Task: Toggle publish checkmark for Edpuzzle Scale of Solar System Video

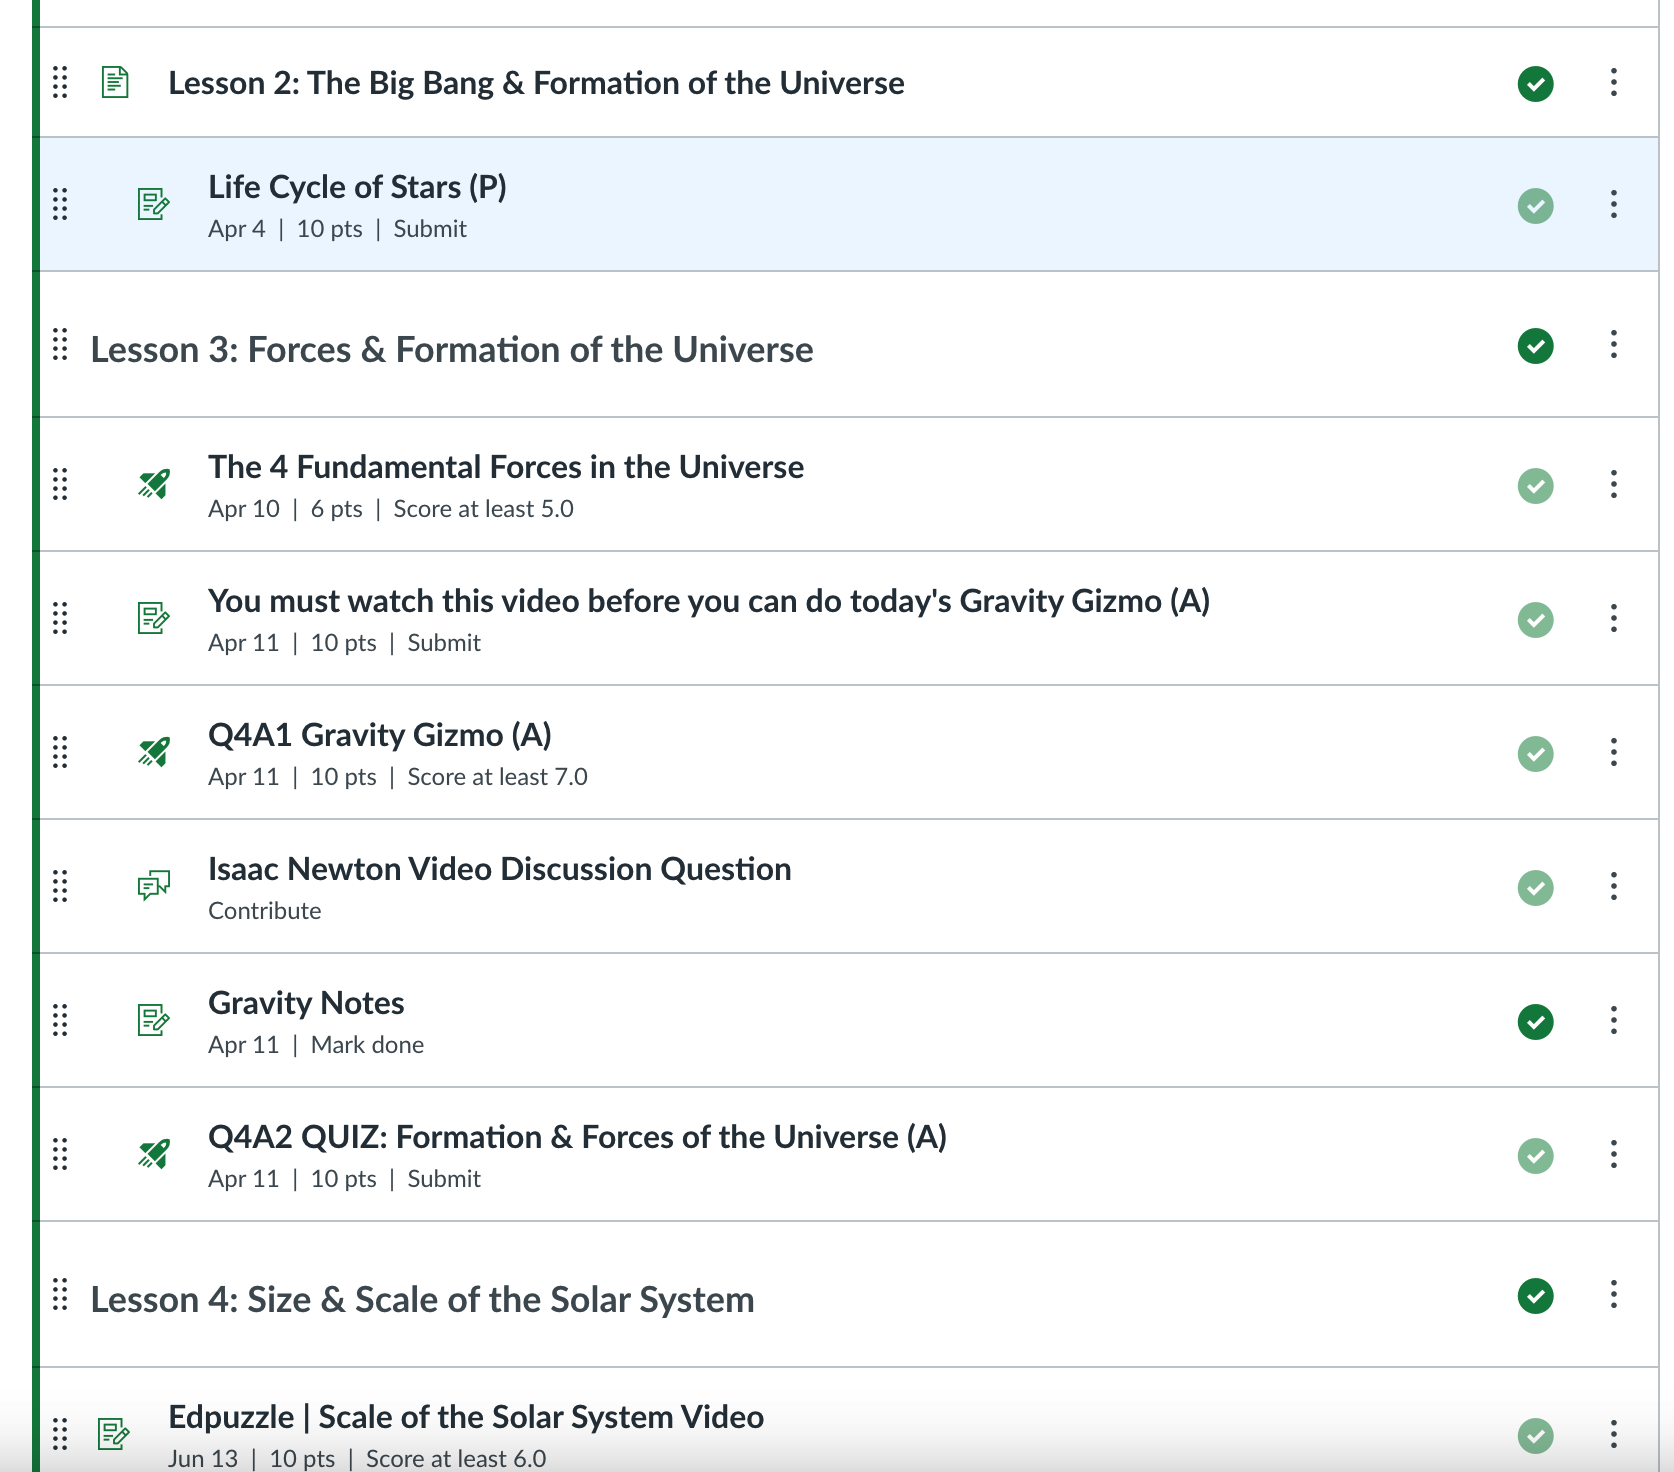Action: (x=1535, y=1436)
